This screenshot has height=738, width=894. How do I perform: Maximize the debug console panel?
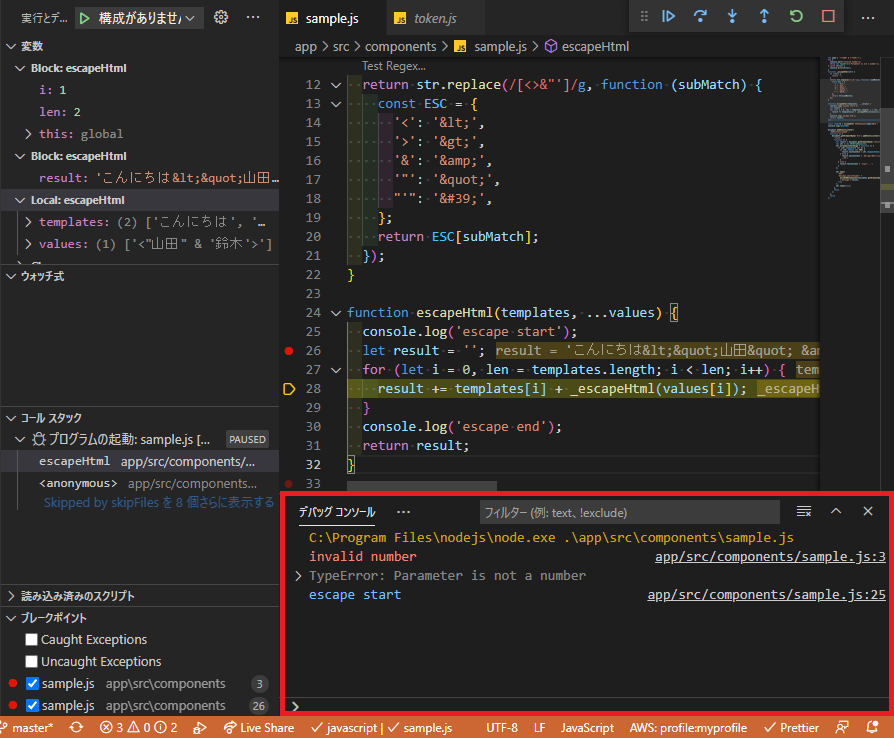pyautogui.click(x=836, y=512)
